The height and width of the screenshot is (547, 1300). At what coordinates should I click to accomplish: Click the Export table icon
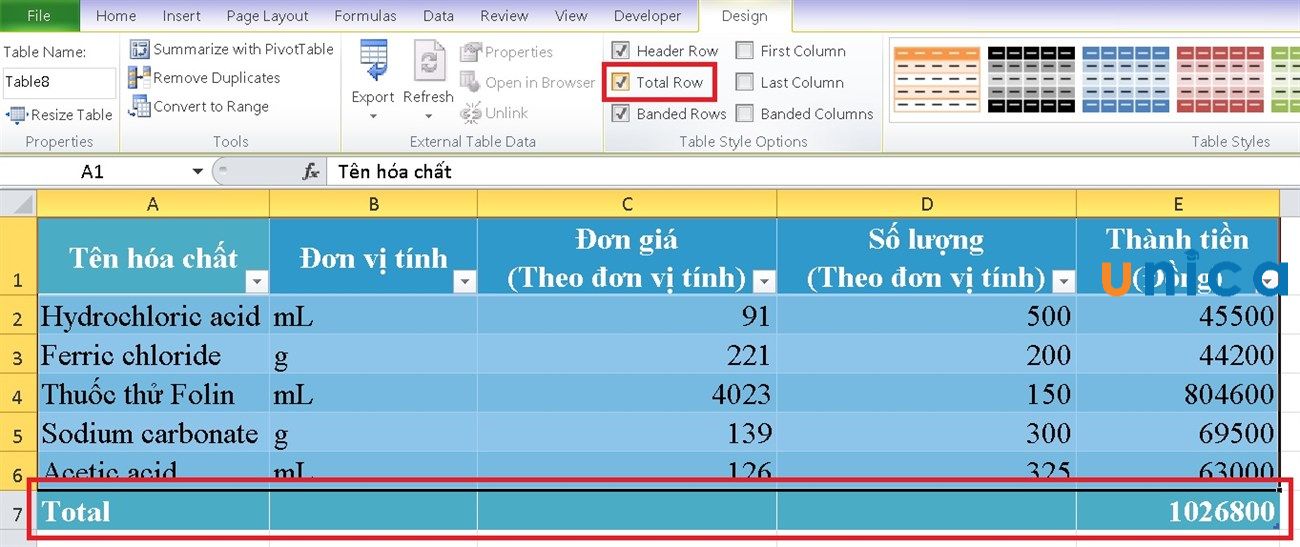[373, 62]
